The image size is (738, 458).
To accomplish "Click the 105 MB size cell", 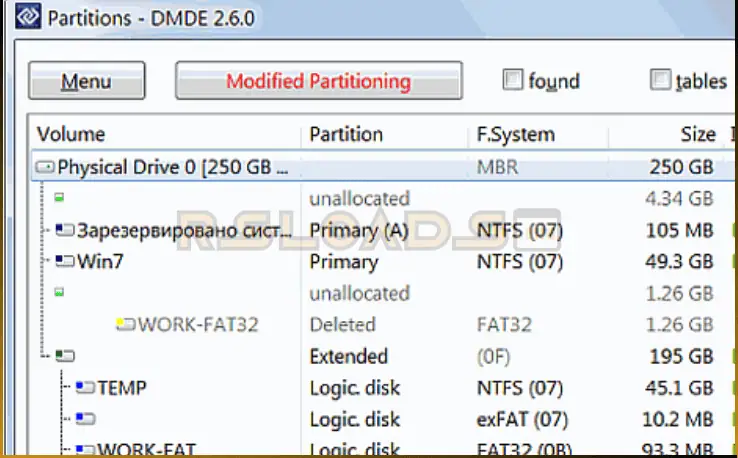I will (680, 230).
